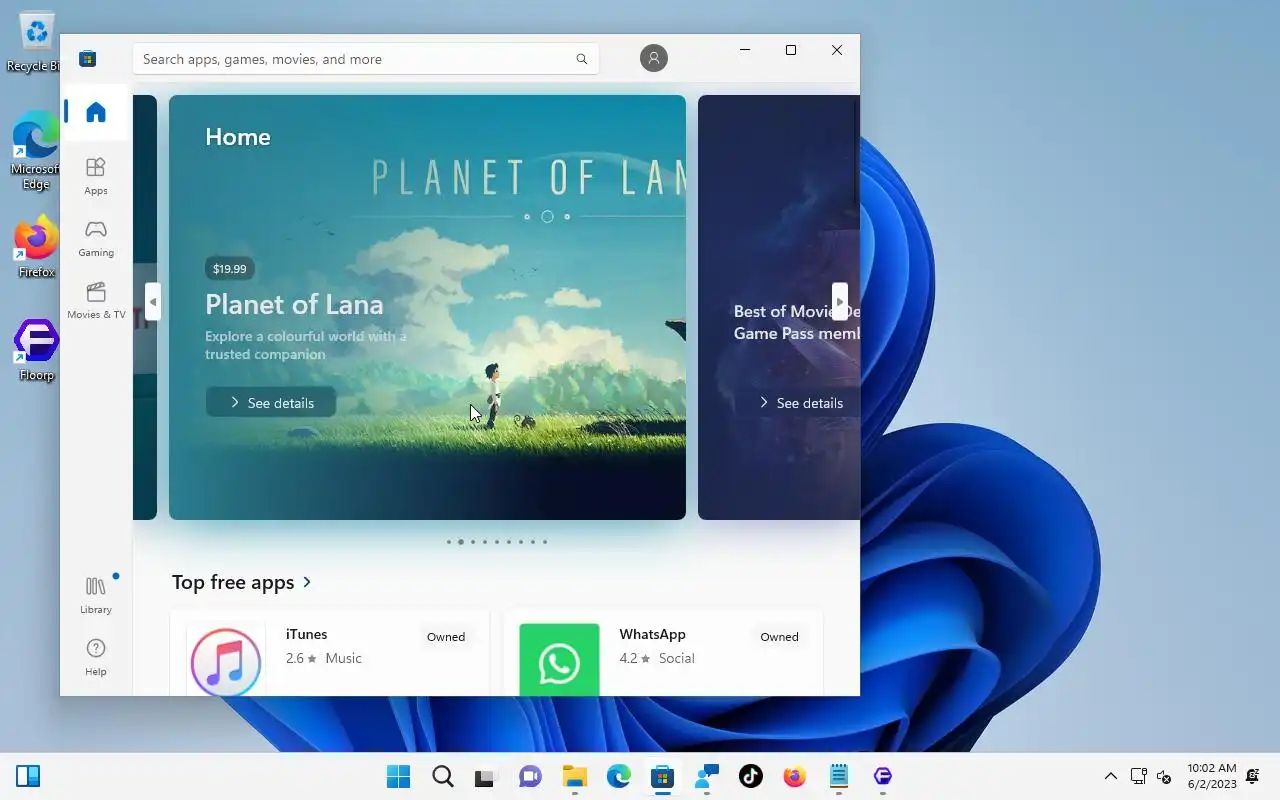Image resolution: width=1280 pixels, height=800 pixels.
Task: Show next carousel slide with right arrow
Action: tap(840, 301)
